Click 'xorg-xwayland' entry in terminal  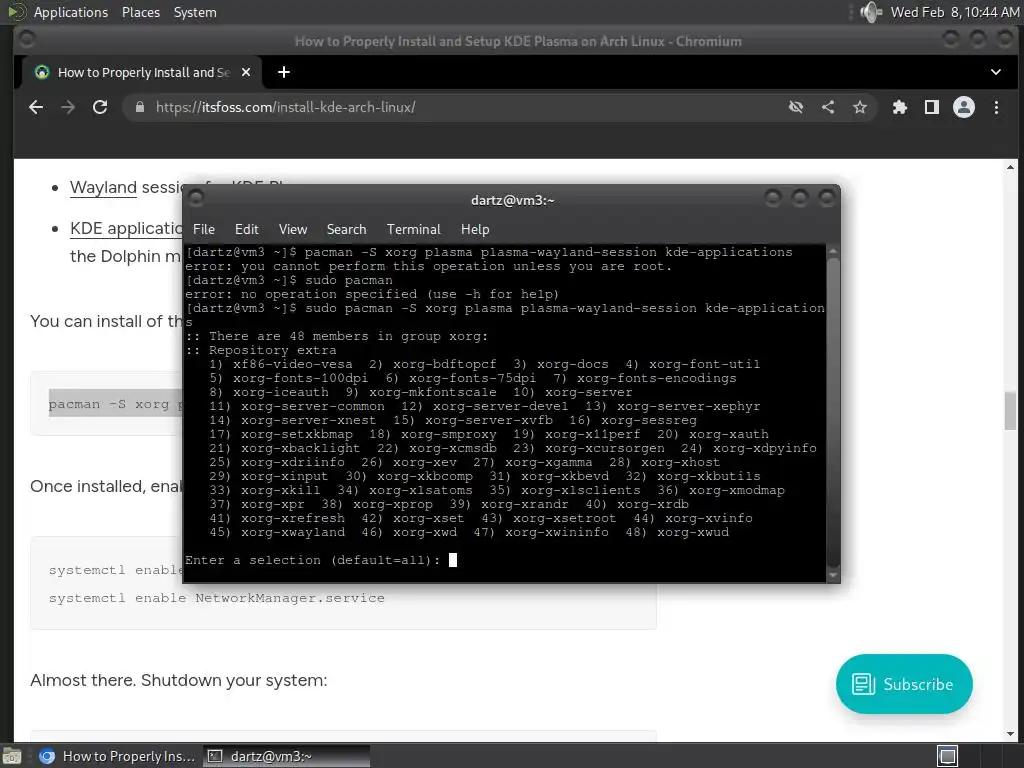click(293, 532)
